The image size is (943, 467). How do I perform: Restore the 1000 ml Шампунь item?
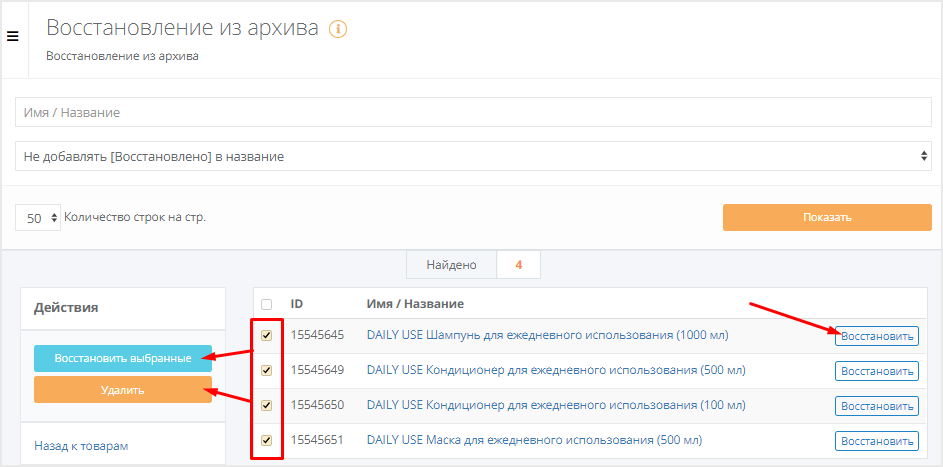[876, 337]
